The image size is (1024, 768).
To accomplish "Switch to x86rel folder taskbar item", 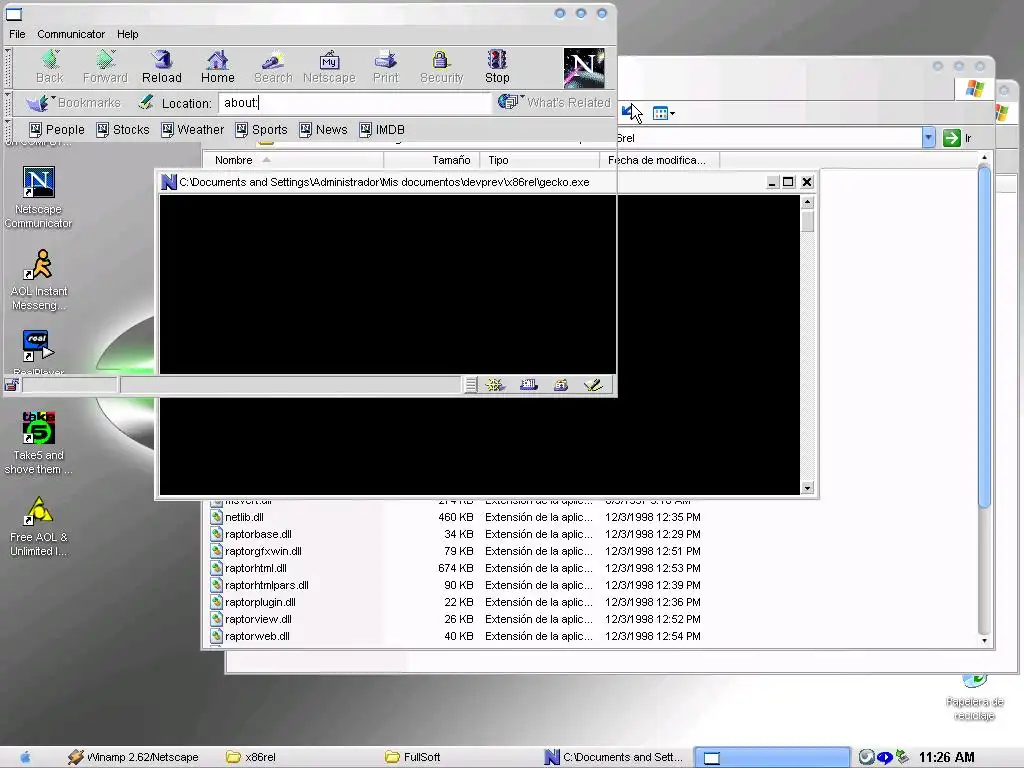I will click(251, 757).
